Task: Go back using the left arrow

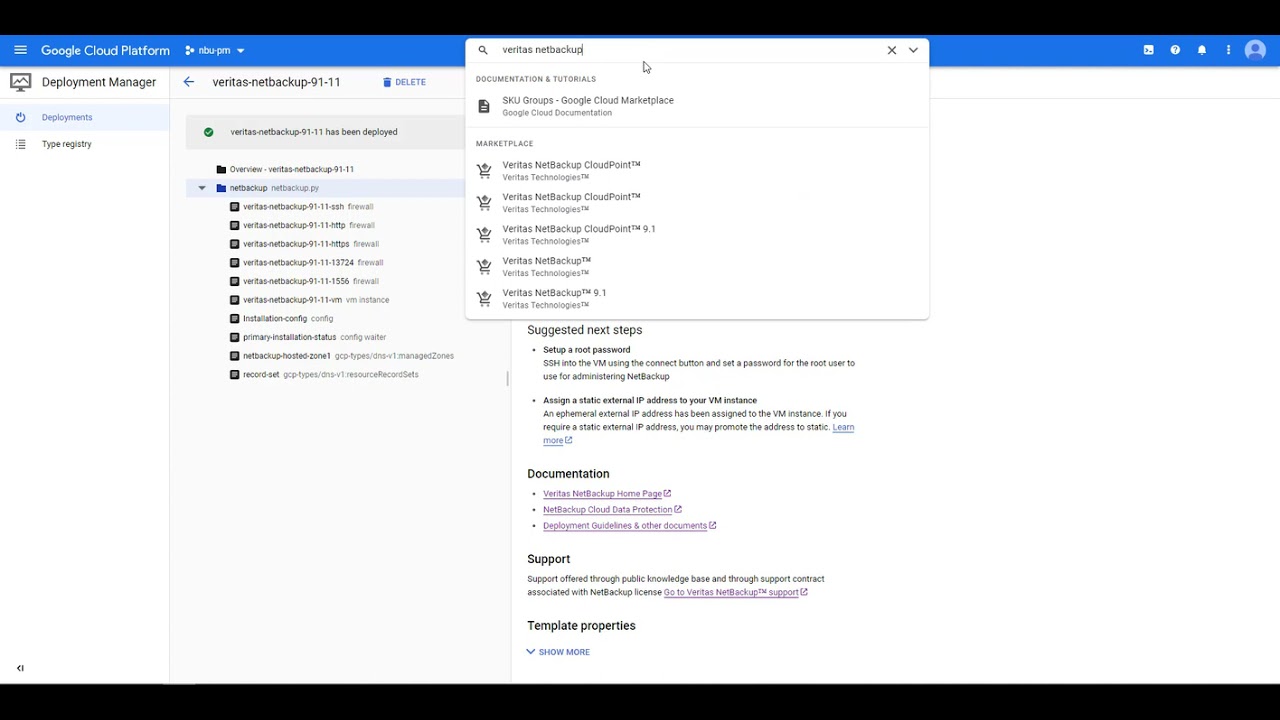Action: (x=189, y=82)
